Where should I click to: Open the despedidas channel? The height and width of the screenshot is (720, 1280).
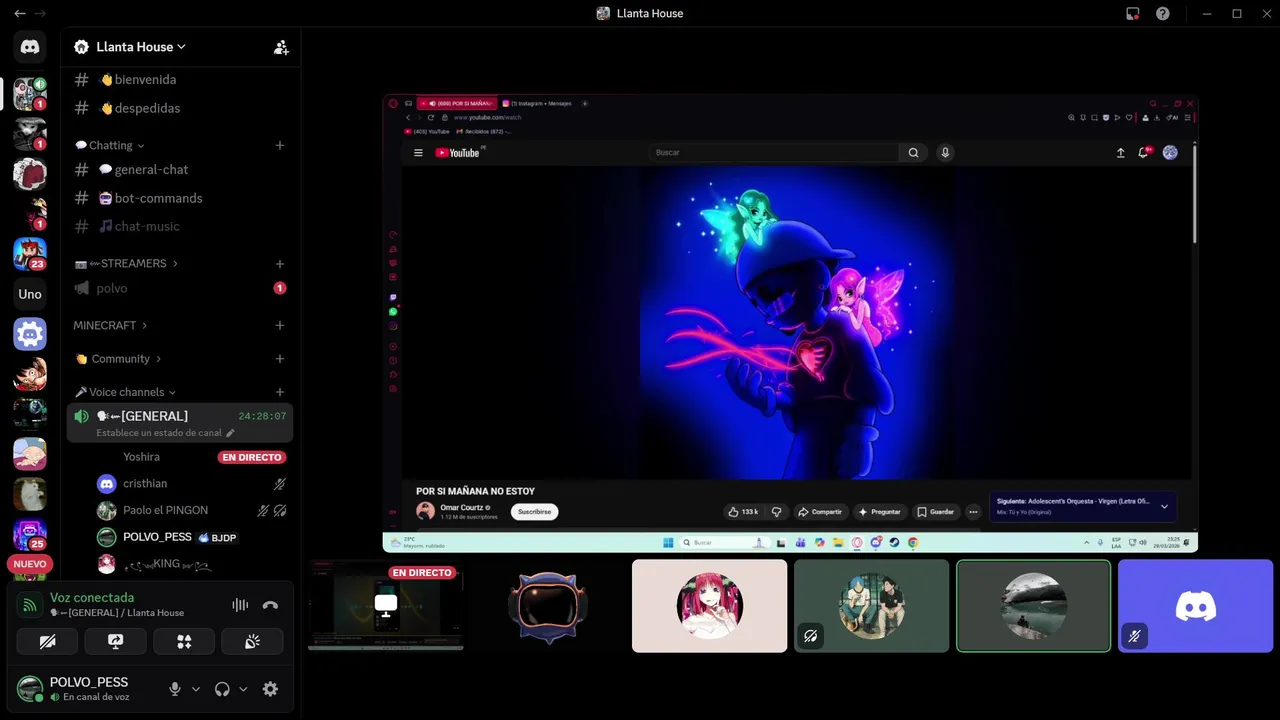point(180,108)
